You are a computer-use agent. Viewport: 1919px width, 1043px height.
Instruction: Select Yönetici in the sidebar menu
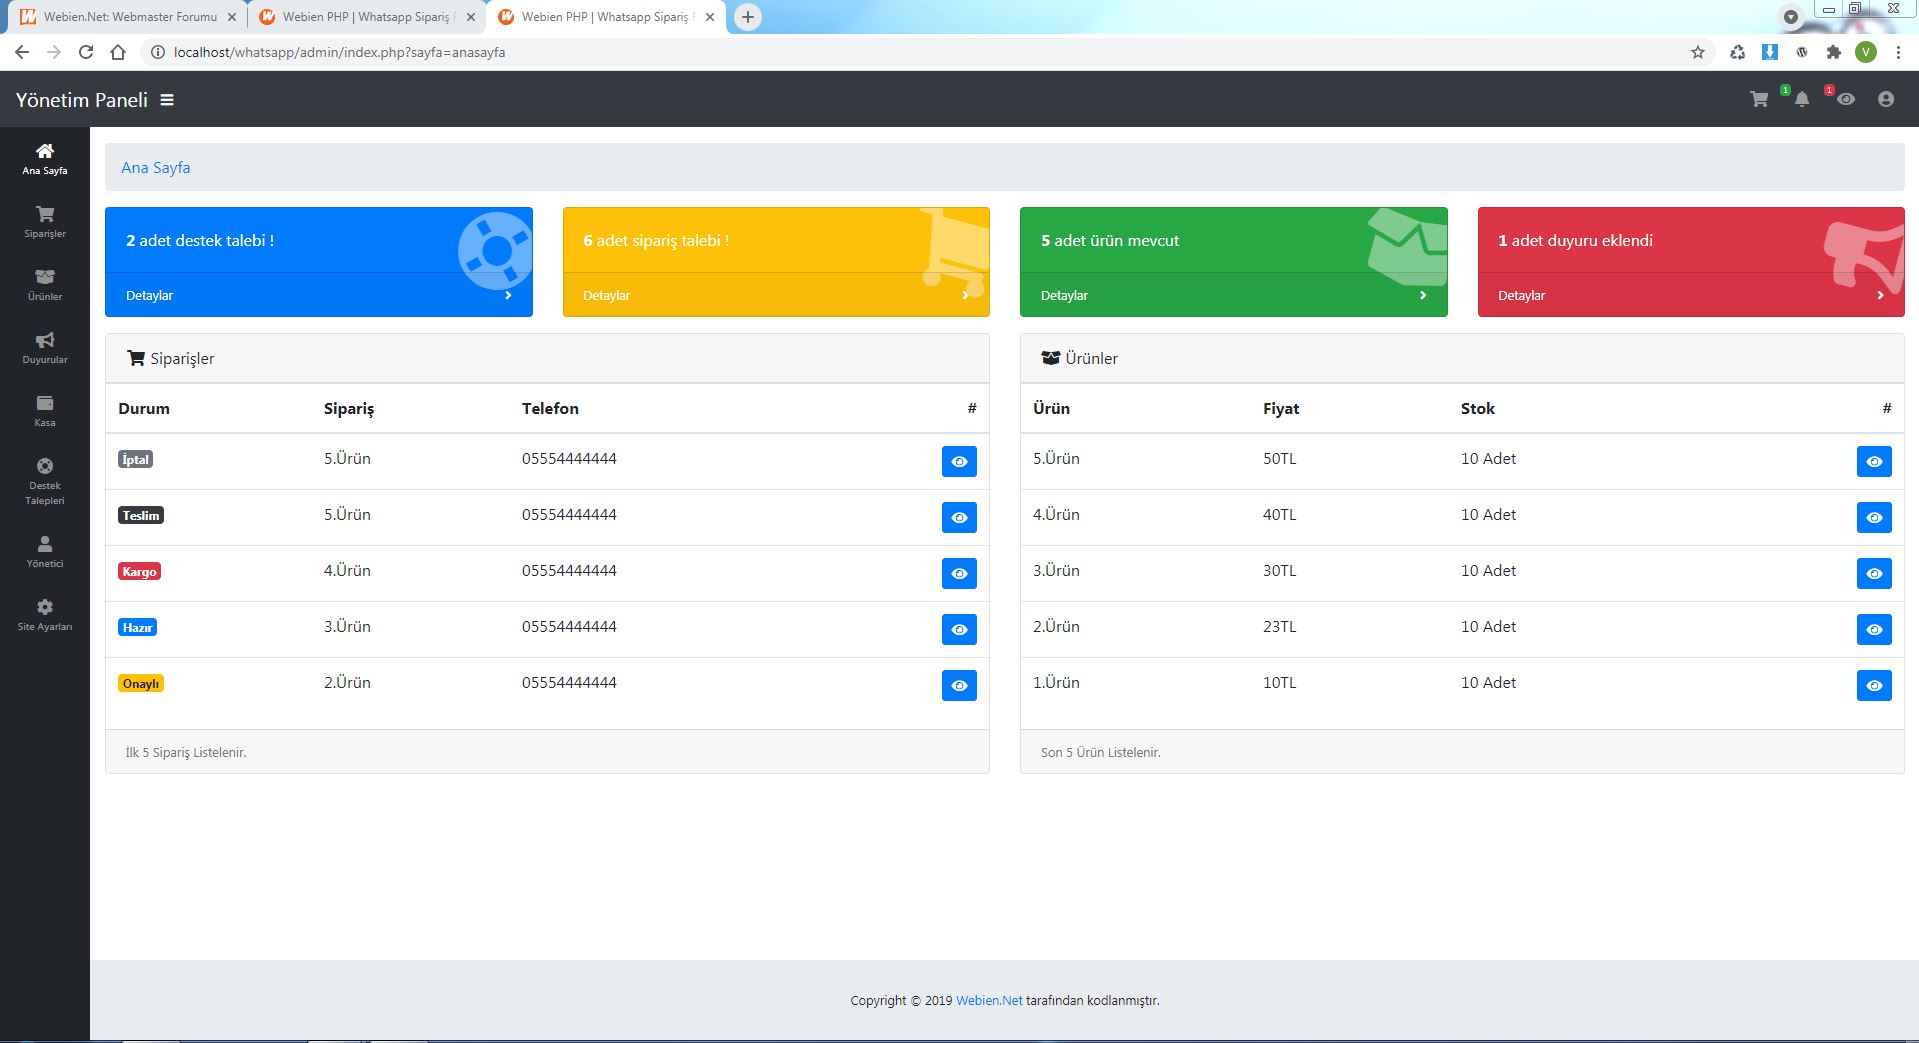pyautogui.click(x=45, y=551)
